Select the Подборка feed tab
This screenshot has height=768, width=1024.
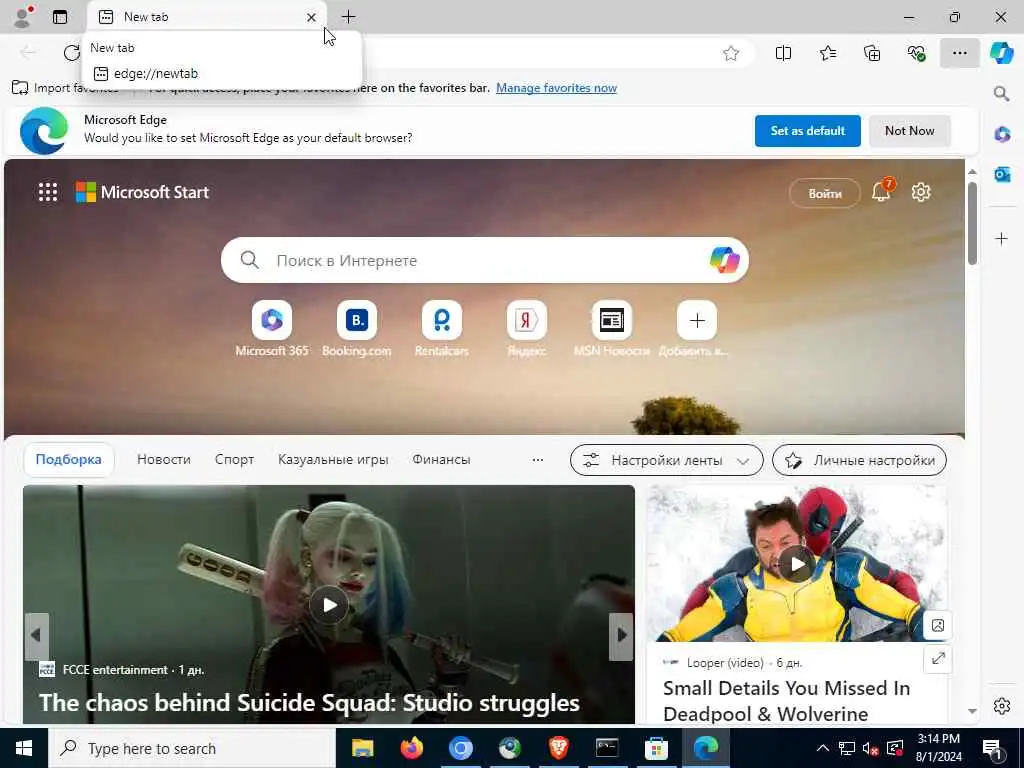click(x=69, y=459)
